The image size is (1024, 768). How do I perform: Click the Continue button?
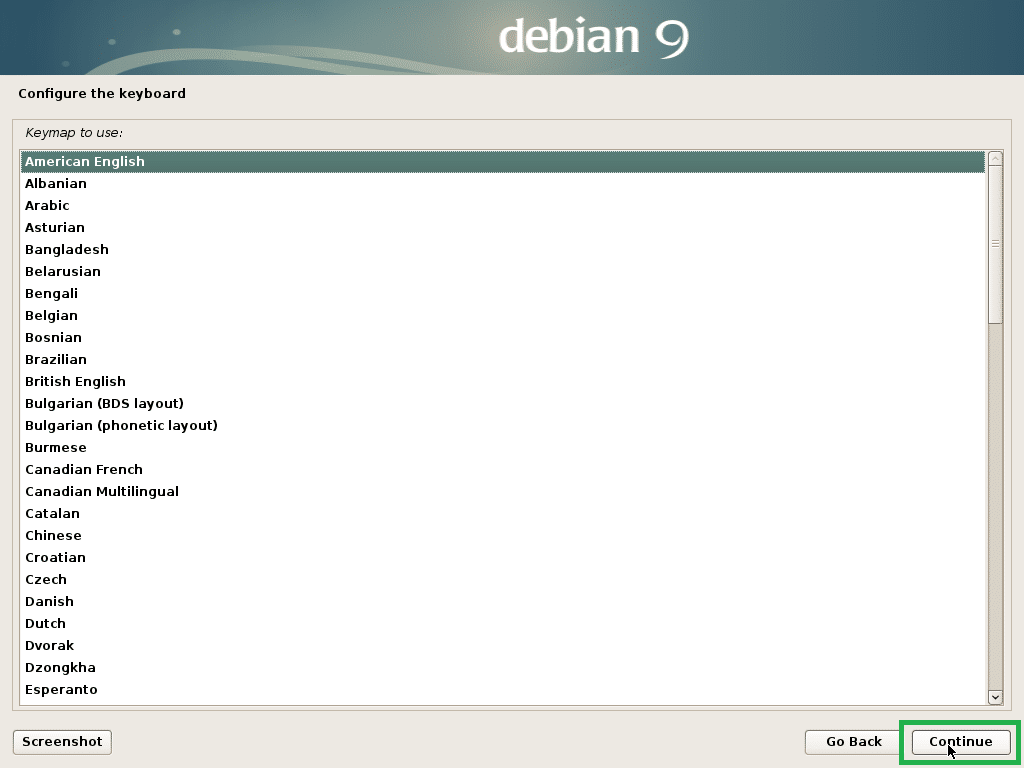pyautogui.click(x=961, y=742)
